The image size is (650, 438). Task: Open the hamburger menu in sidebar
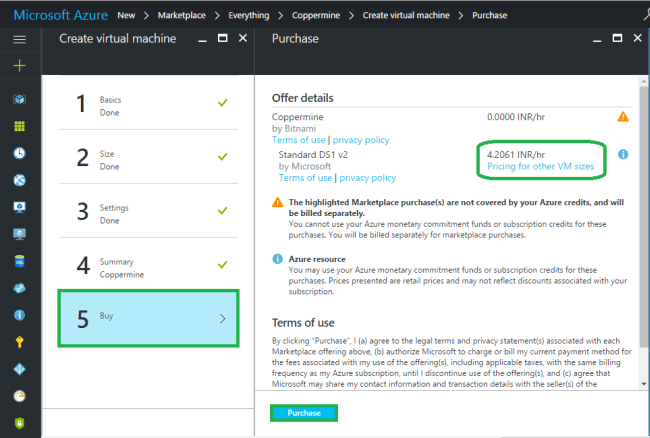20,39
